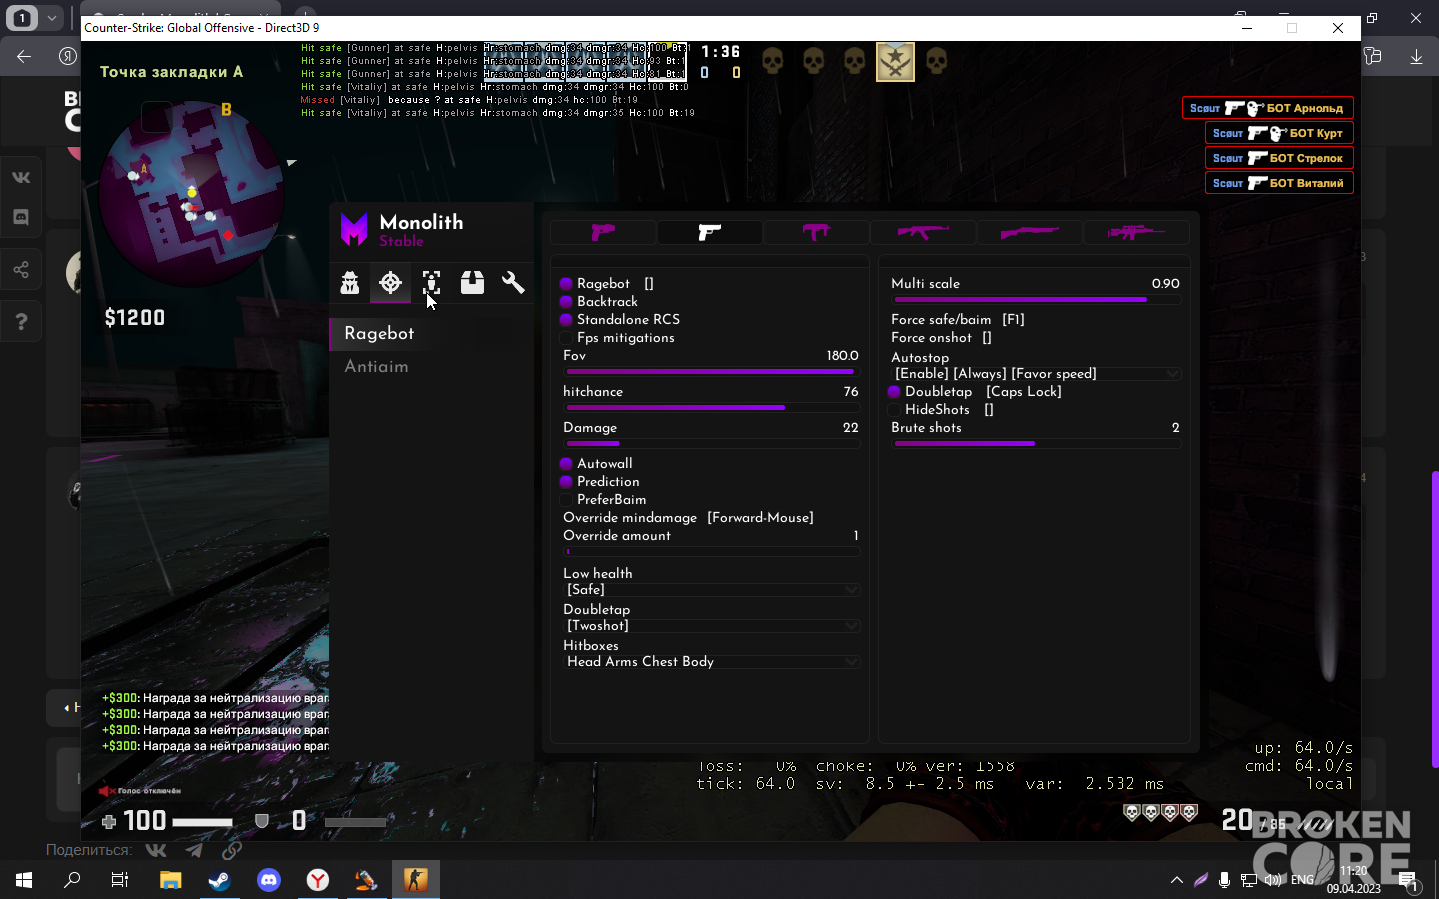This screenshot has height=899, width=1439.
Task: Expand the Hitboxes dropdown
Action: pos(711,662)
